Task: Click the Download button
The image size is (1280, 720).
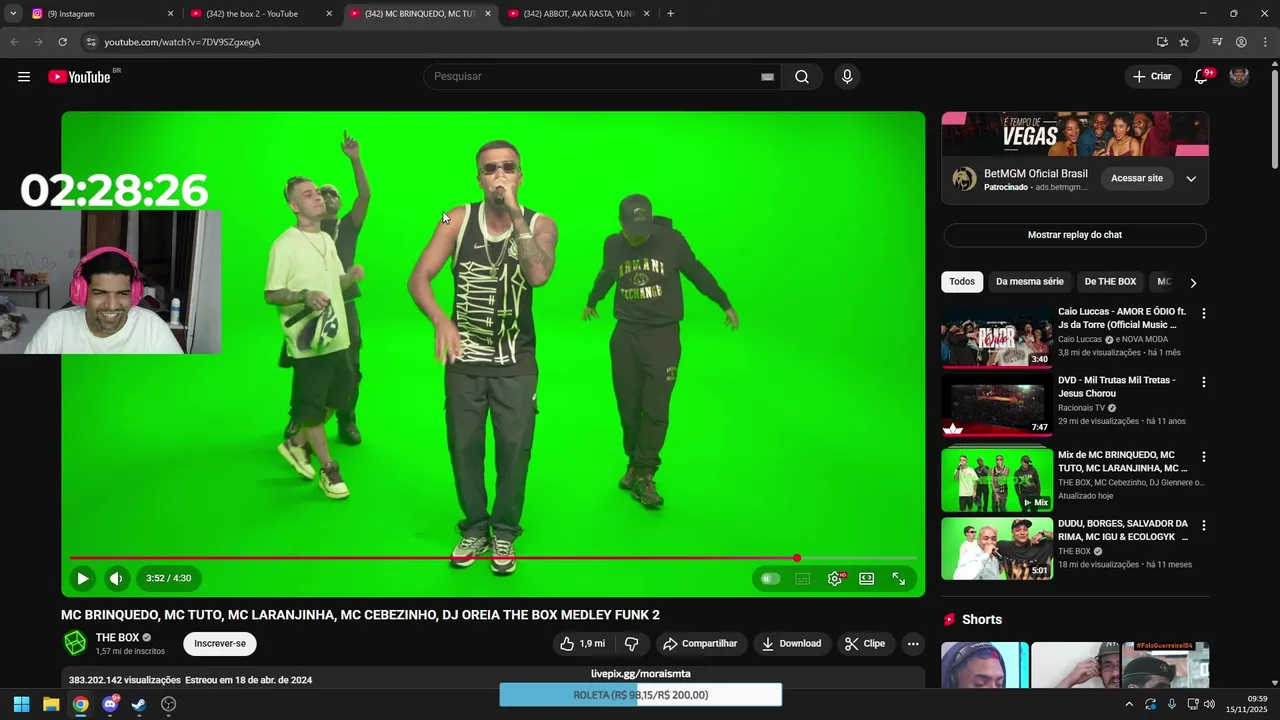Action: (x=791, y=644)
